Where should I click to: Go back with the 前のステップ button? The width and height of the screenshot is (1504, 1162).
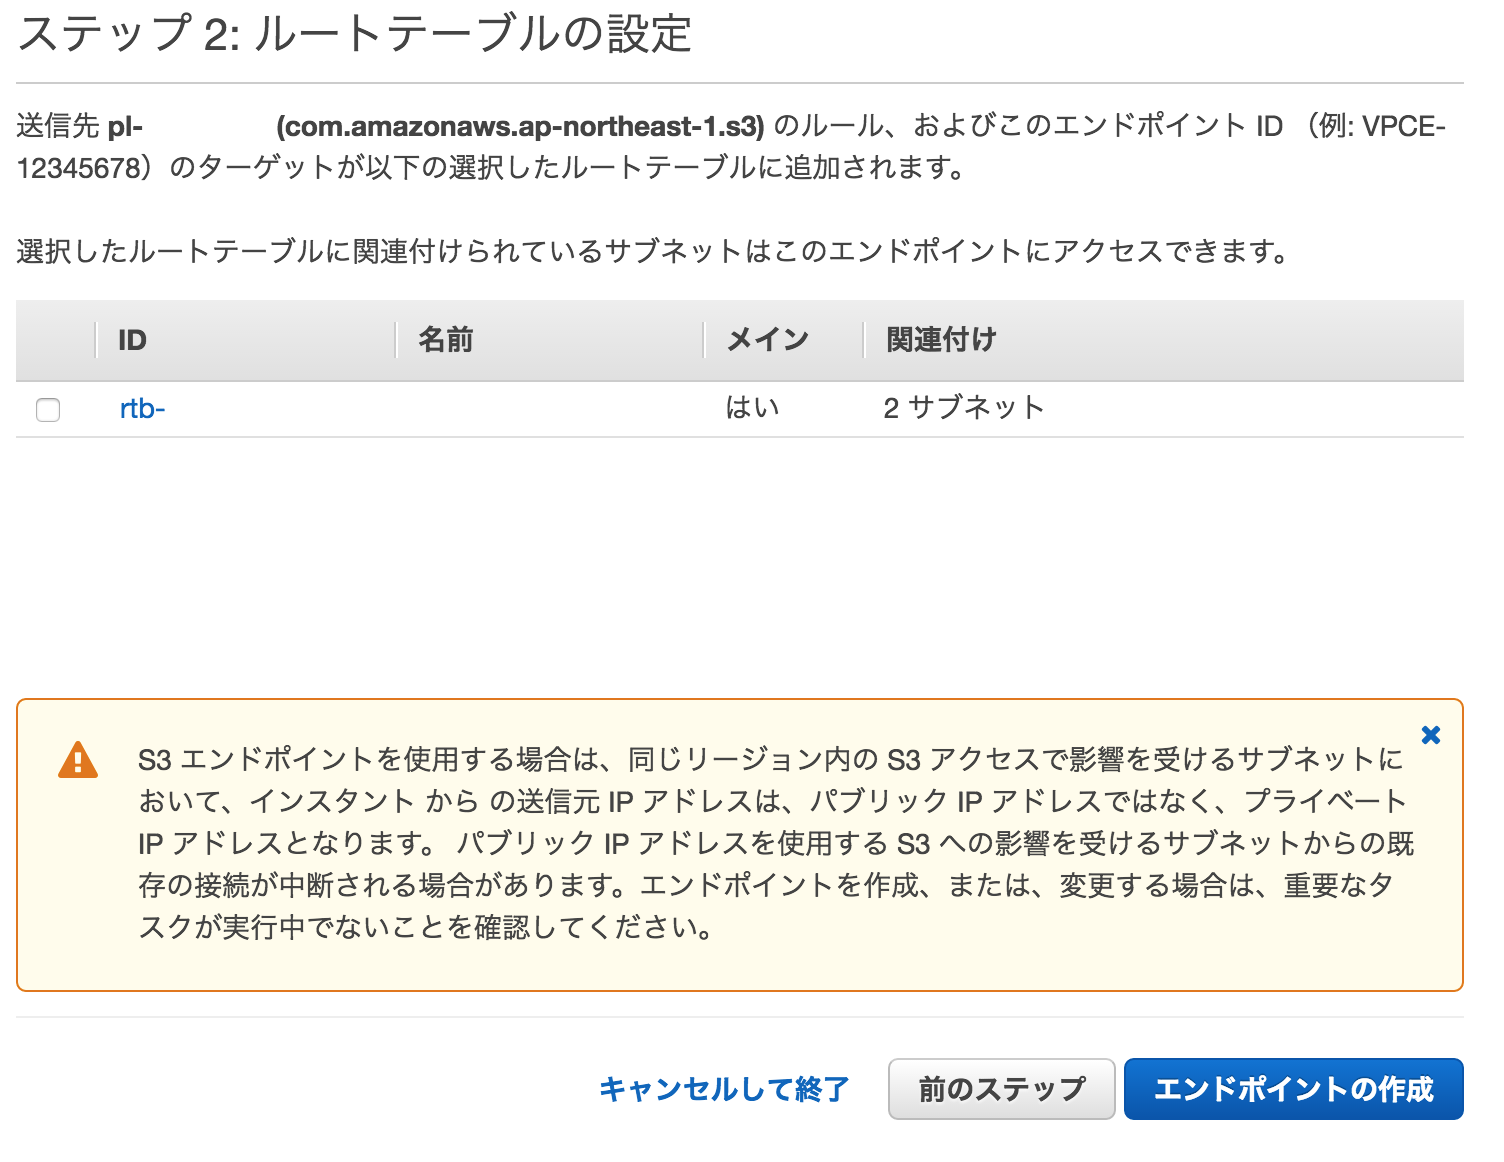click(1001, 1089)
